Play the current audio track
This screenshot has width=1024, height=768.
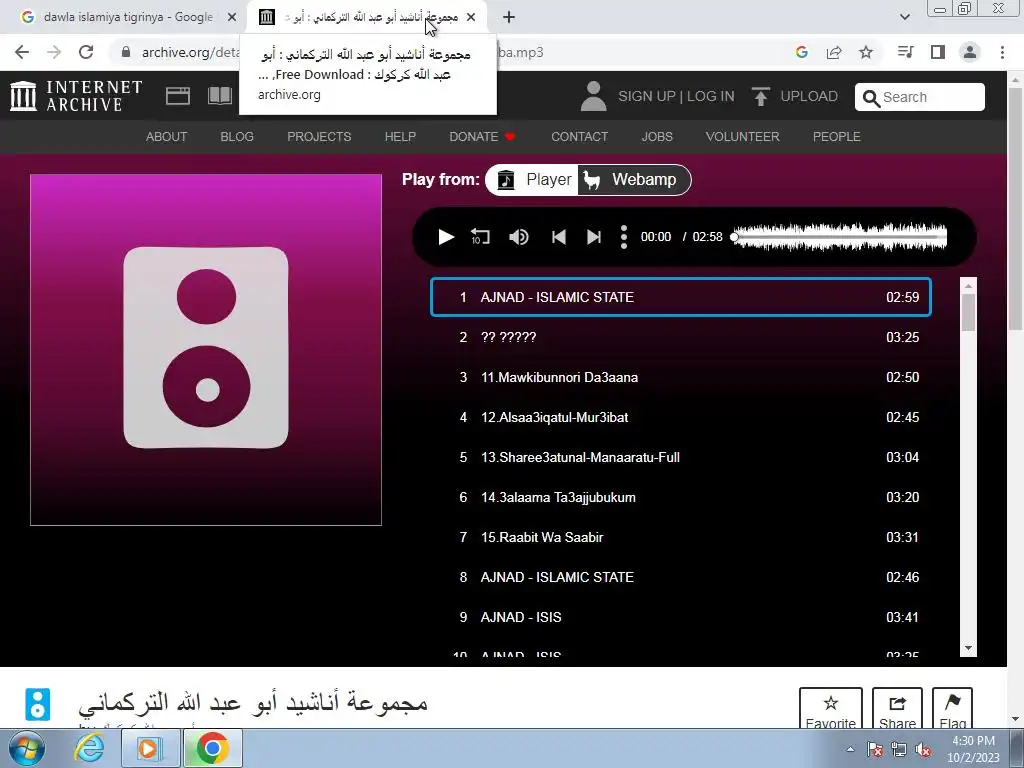click(446, 236)
